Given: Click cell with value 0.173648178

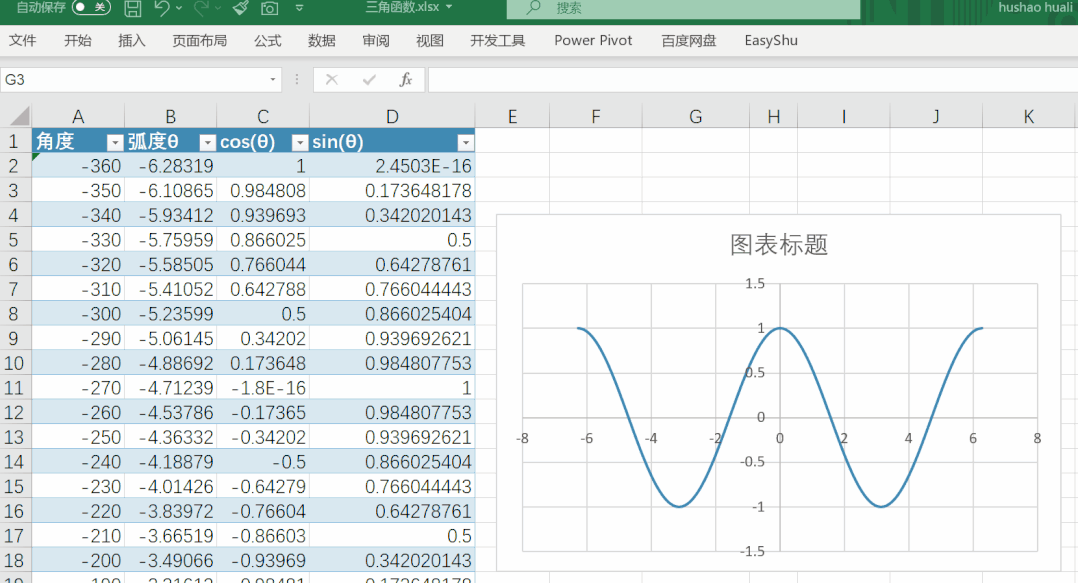Looking at the screenshot, I should coord(392,191).
